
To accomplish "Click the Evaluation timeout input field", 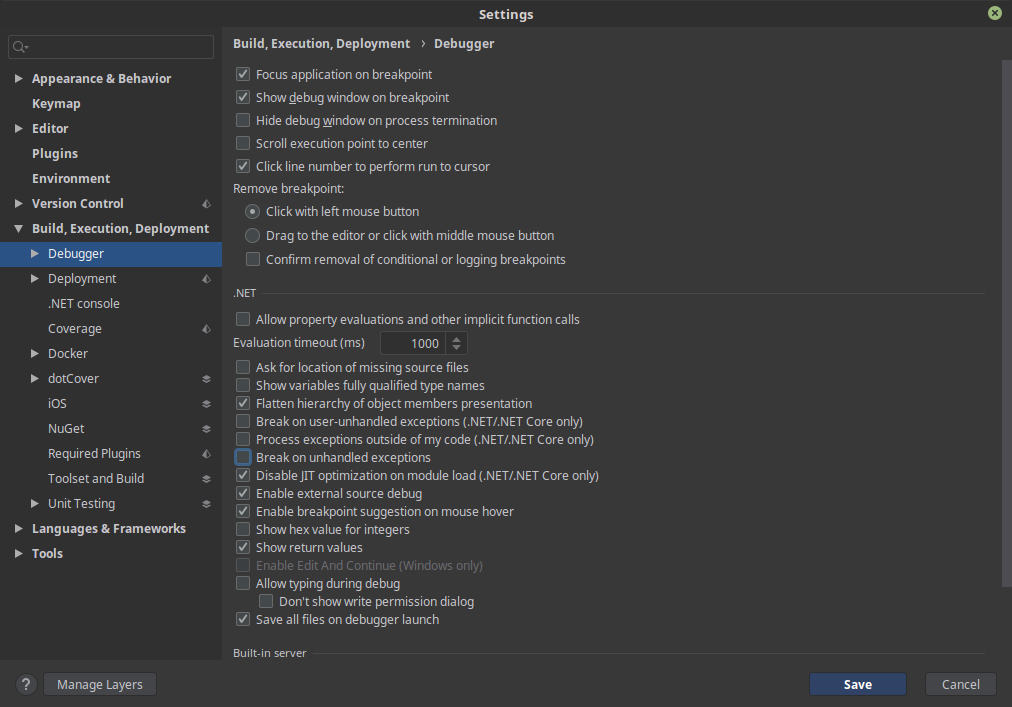I will [412, 343].
